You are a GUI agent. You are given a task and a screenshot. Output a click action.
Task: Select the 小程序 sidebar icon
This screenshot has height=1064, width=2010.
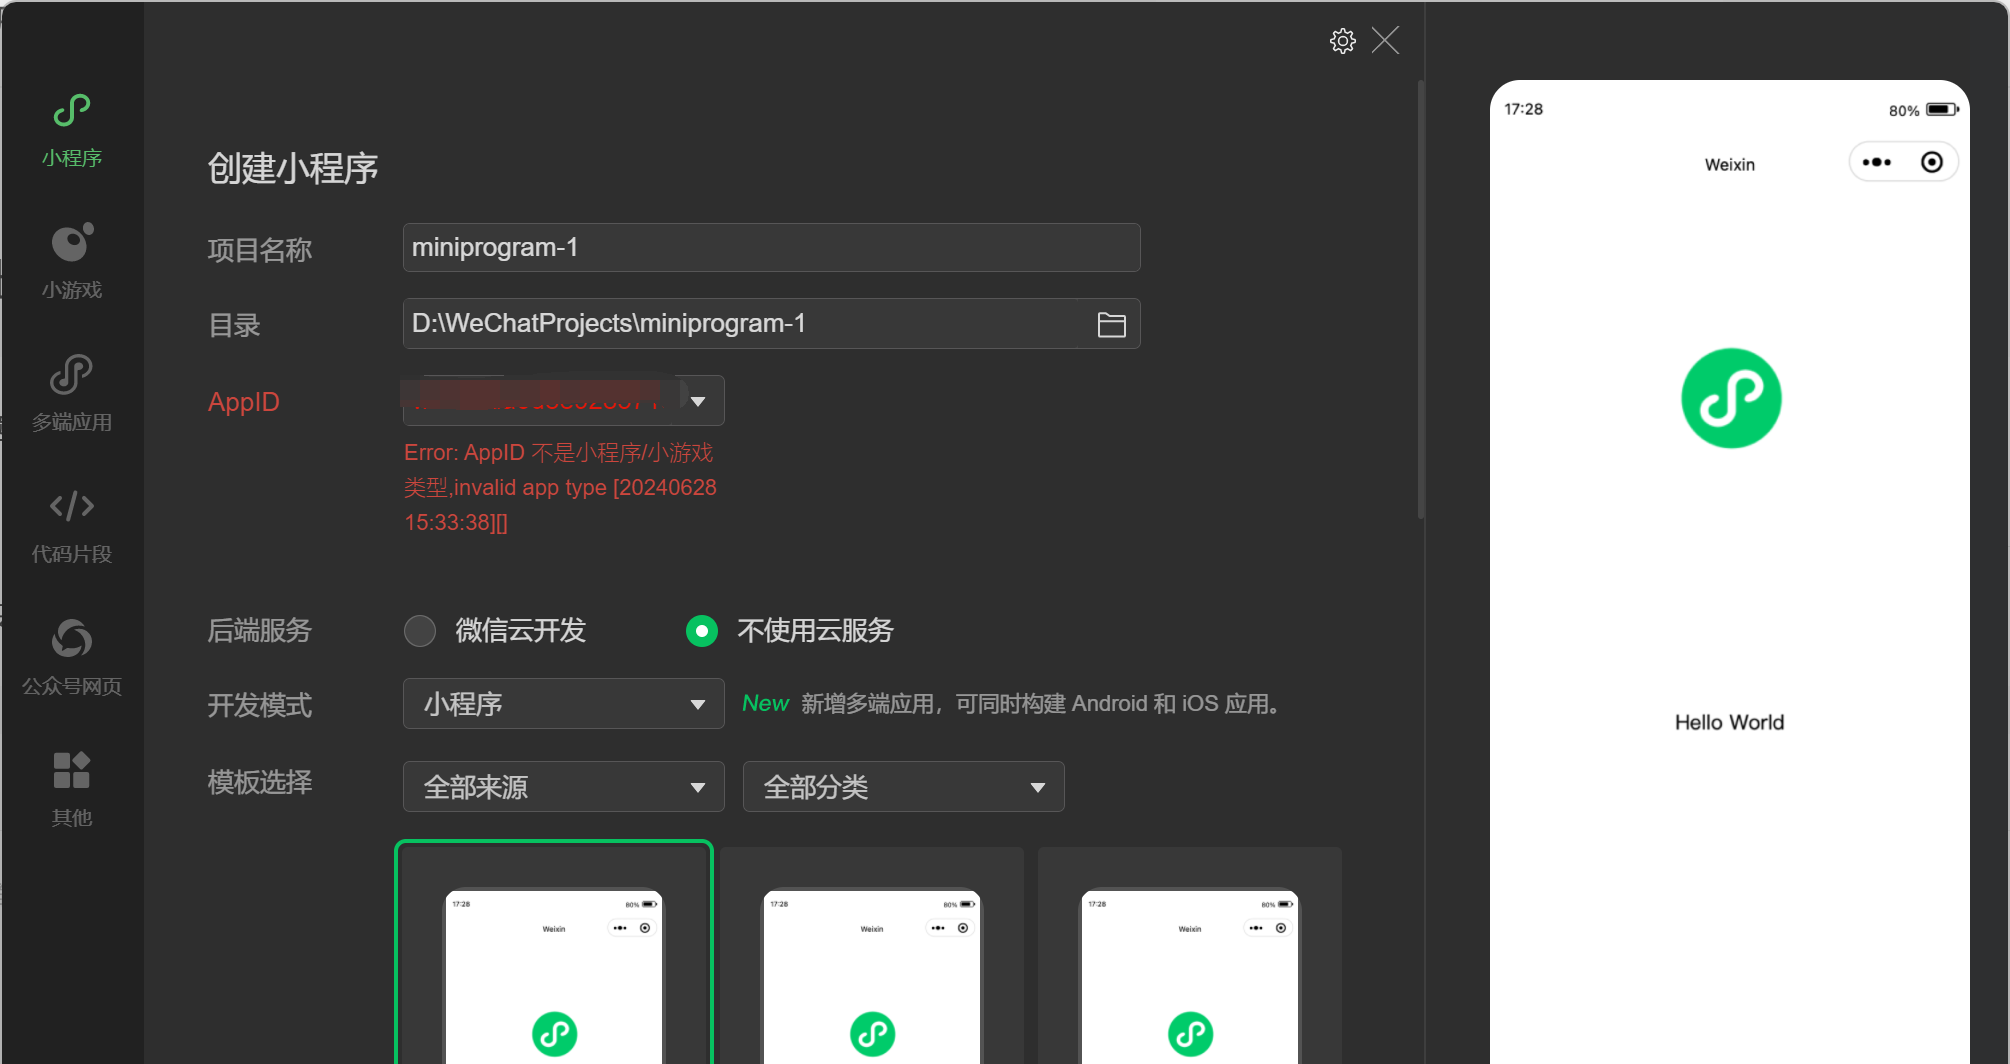pos(72,129)
